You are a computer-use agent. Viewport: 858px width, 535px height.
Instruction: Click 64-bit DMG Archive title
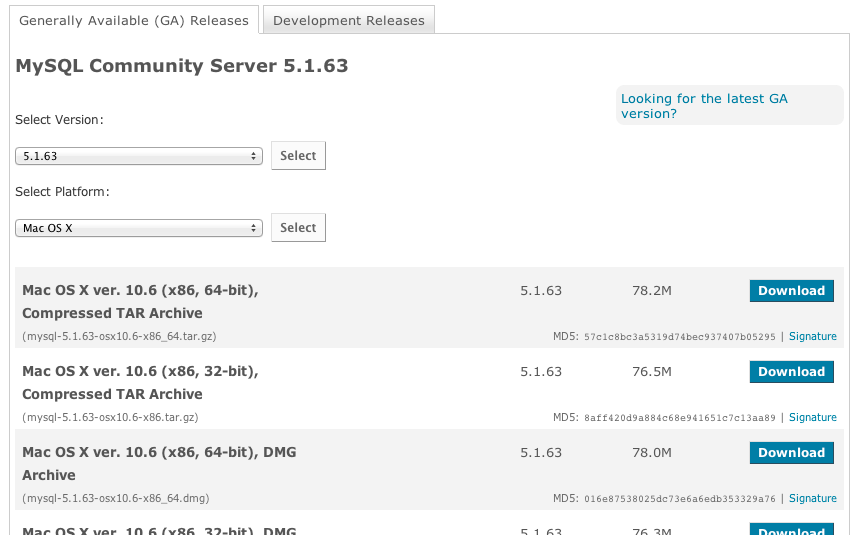point(159,463)
